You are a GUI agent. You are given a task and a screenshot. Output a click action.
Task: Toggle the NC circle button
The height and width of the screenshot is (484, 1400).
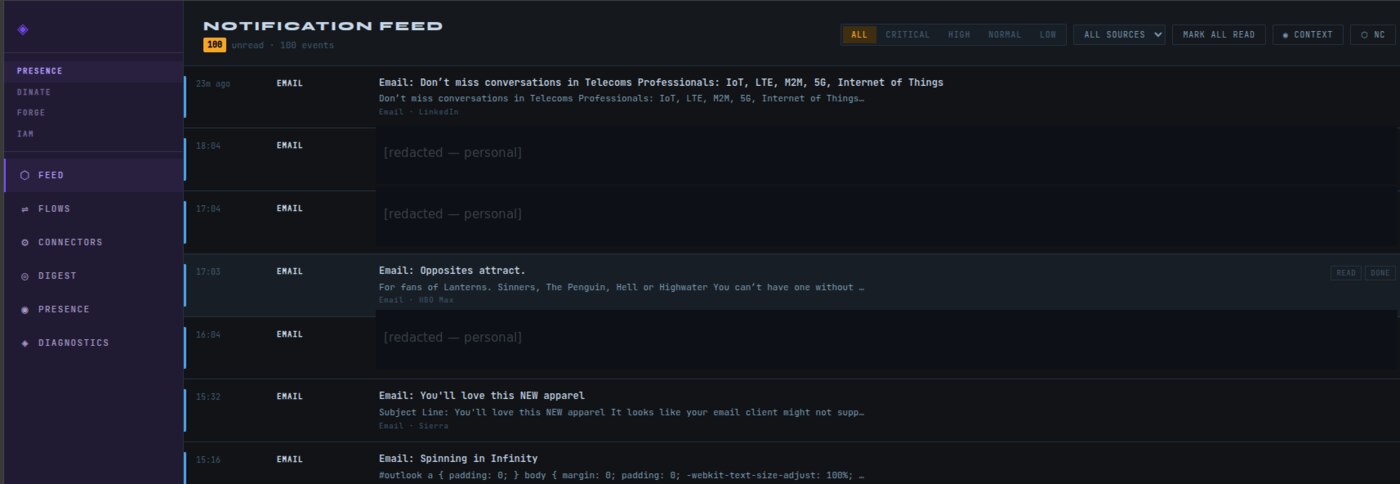pyautogui.click(x=1373, y=35)
